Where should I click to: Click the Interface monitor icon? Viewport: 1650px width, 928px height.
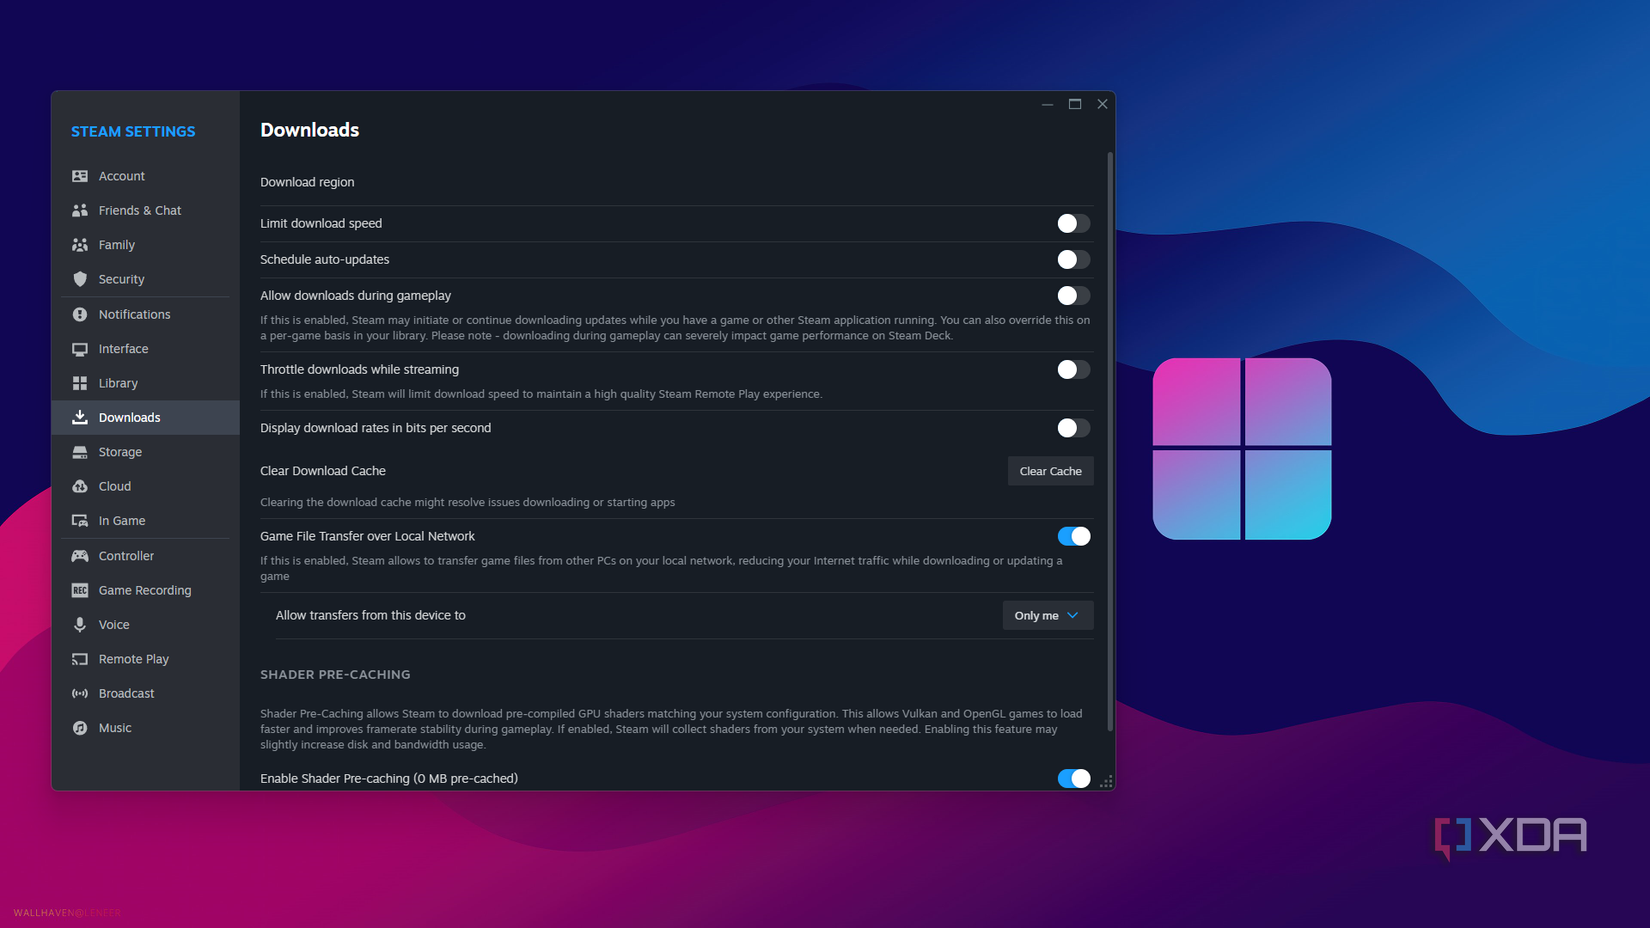[80, 349]
